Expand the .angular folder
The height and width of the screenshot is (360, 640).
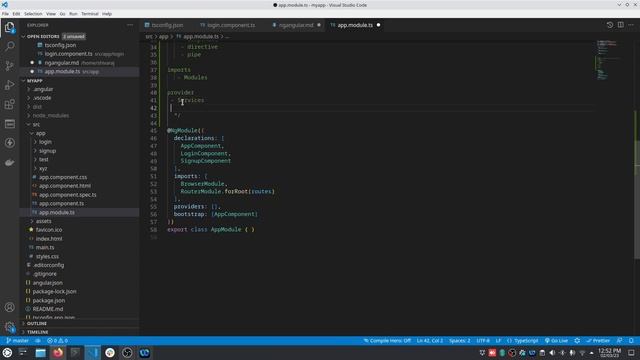tap(80, 89)
